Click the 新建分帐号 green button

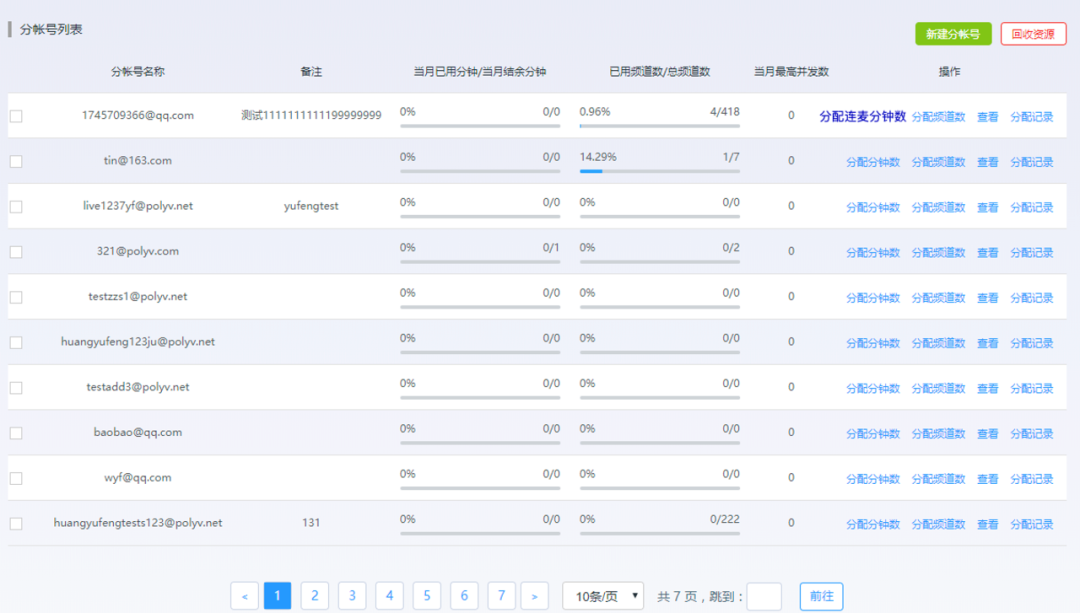coord(952,34)
